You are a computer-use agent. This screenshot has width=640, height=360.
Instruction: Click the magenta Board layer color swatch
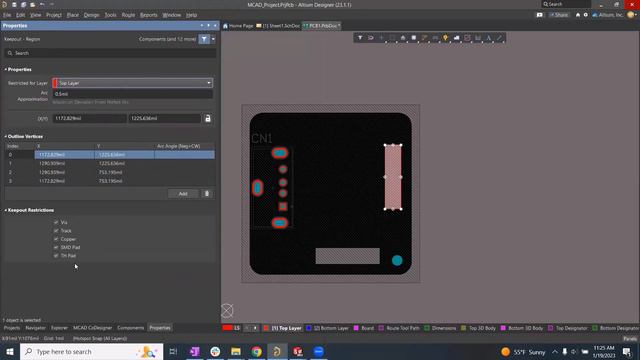tap(356, 328)
